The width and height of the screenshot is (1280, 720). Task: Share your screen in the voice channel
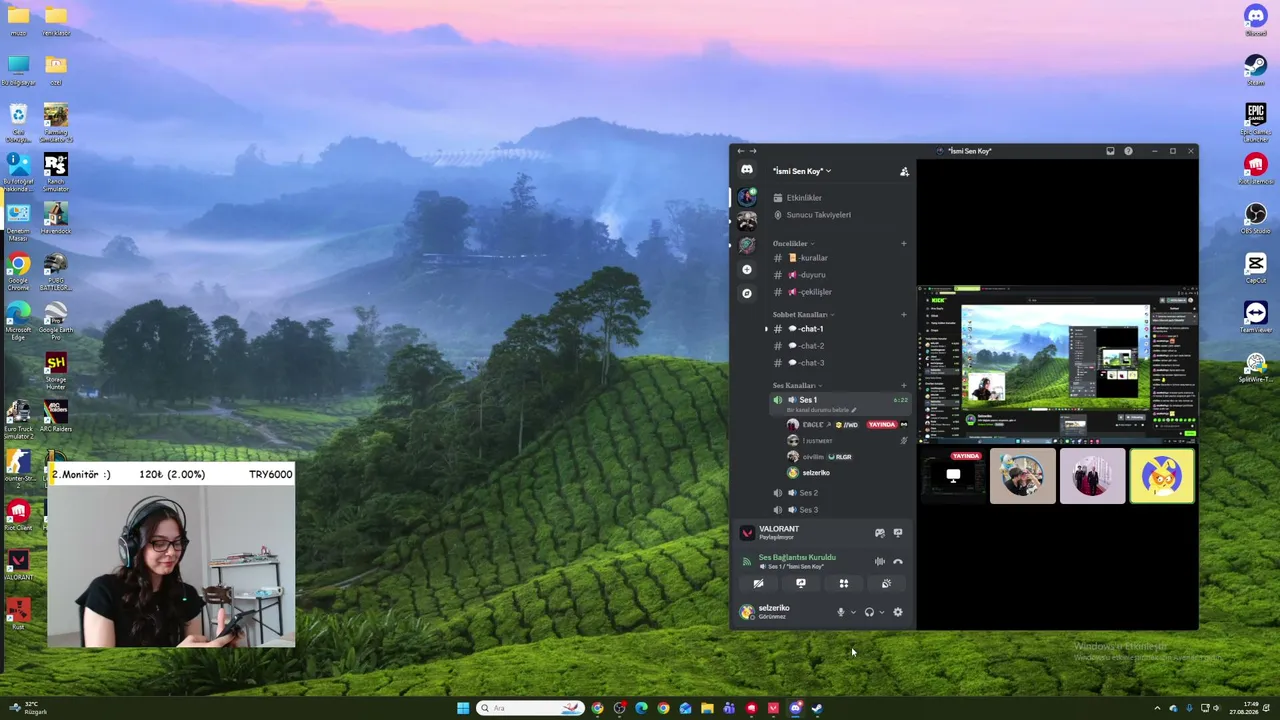tap(801, 584)
